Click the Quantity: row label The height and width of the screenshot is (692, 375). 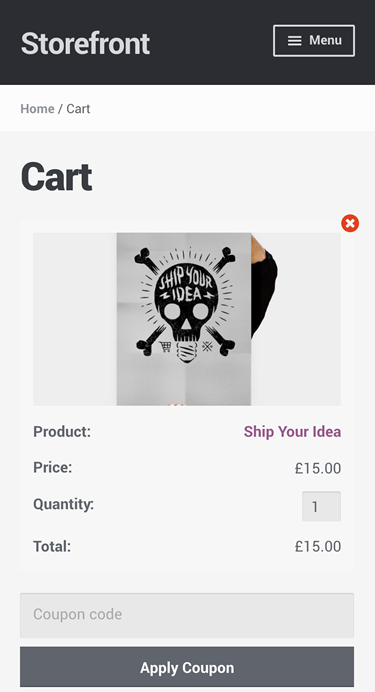click(x=64, y=504)
